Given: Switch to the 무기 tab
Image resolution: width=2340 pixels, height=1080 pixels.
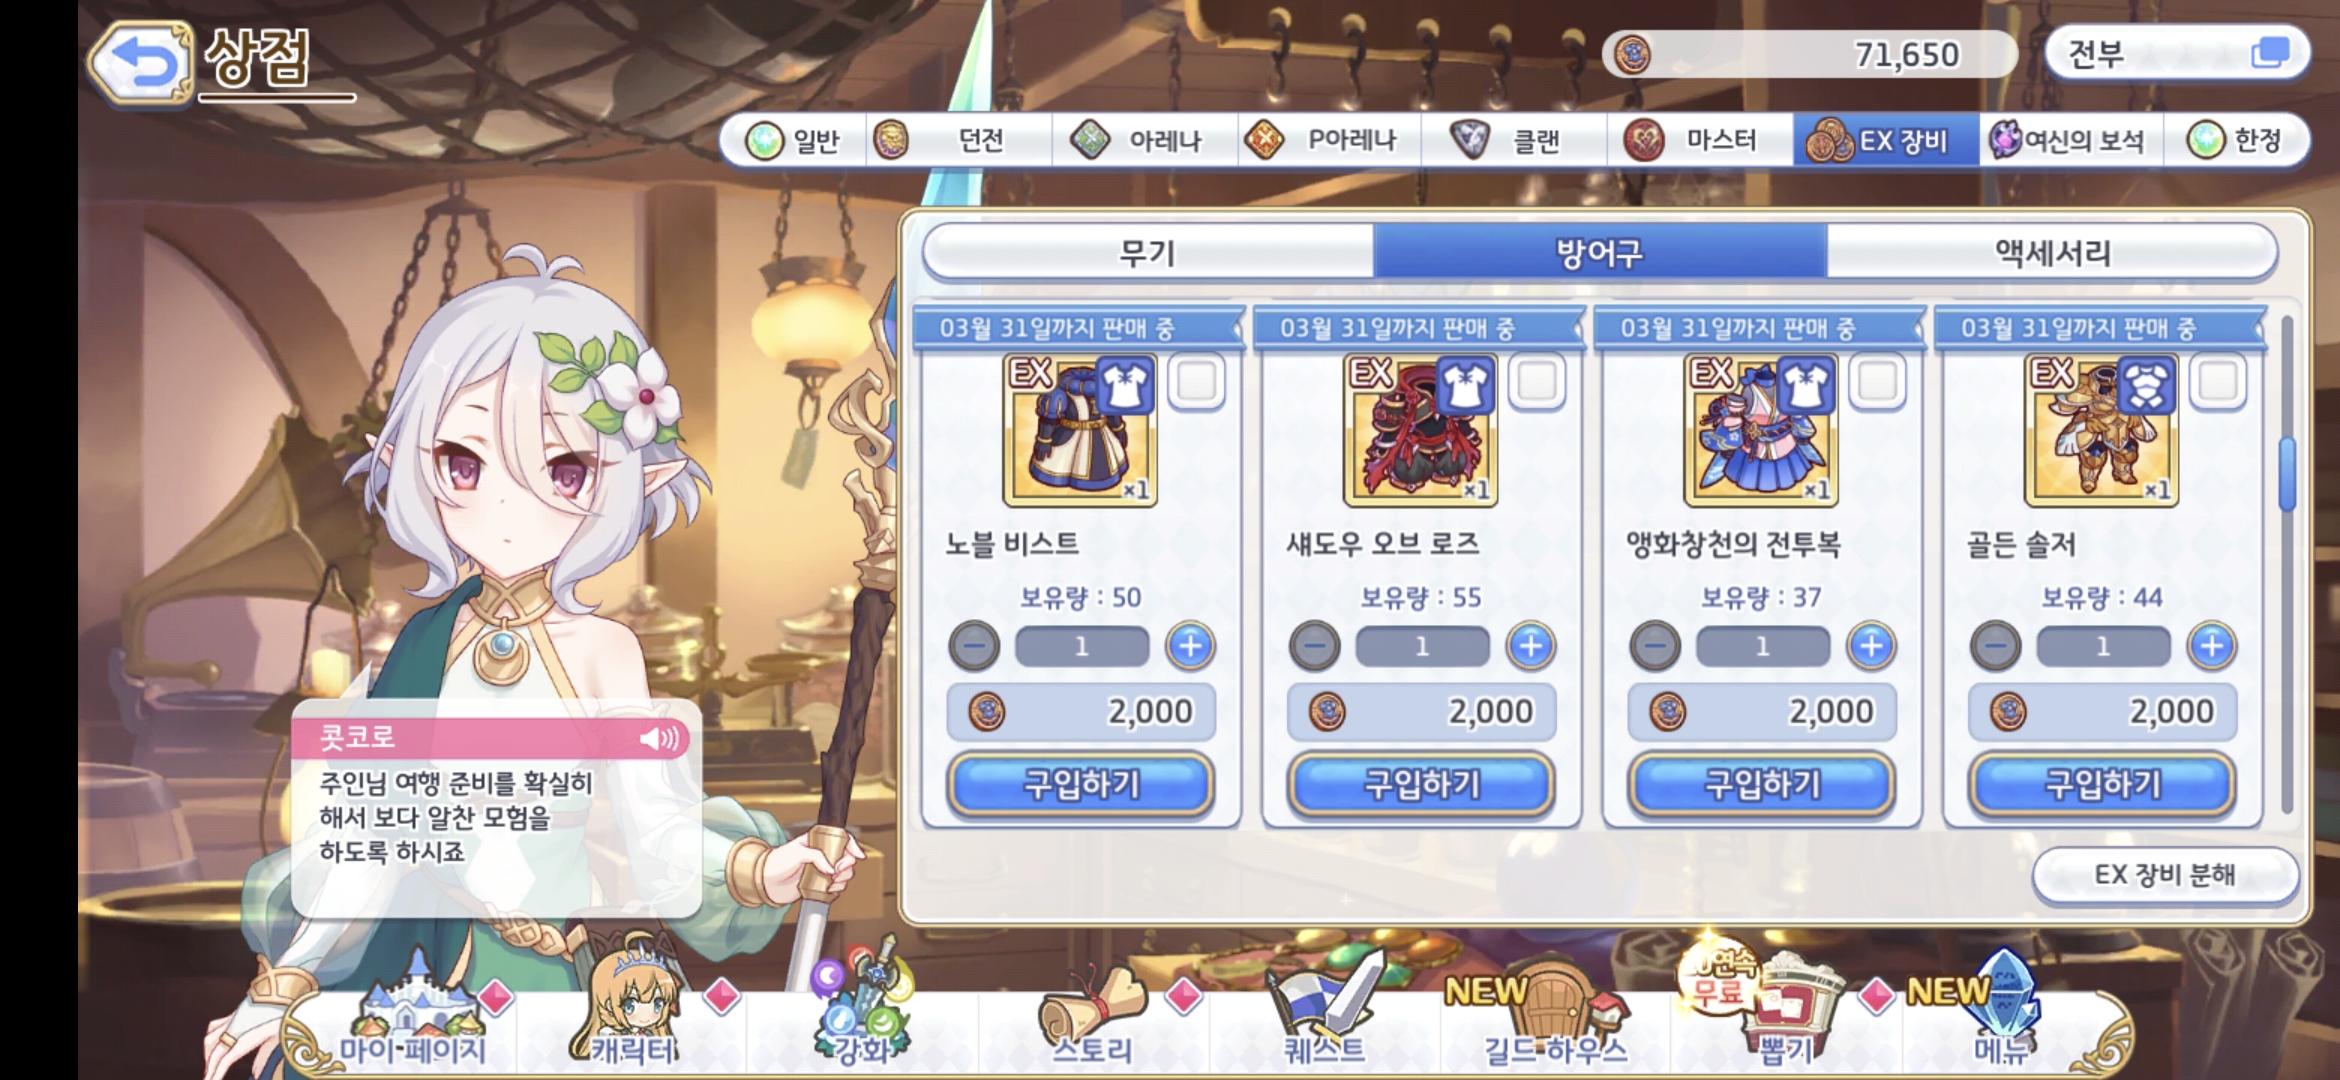Looking at the screenshot, I should (x=1148, y=252).
